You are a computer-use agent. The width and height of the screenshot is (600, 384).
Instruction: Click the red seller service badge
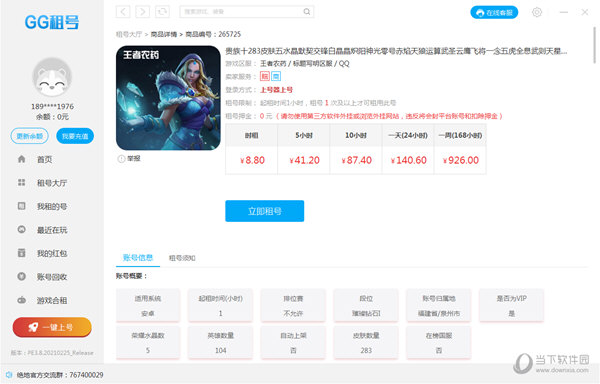pyautogui.click(x=265, y=76)
